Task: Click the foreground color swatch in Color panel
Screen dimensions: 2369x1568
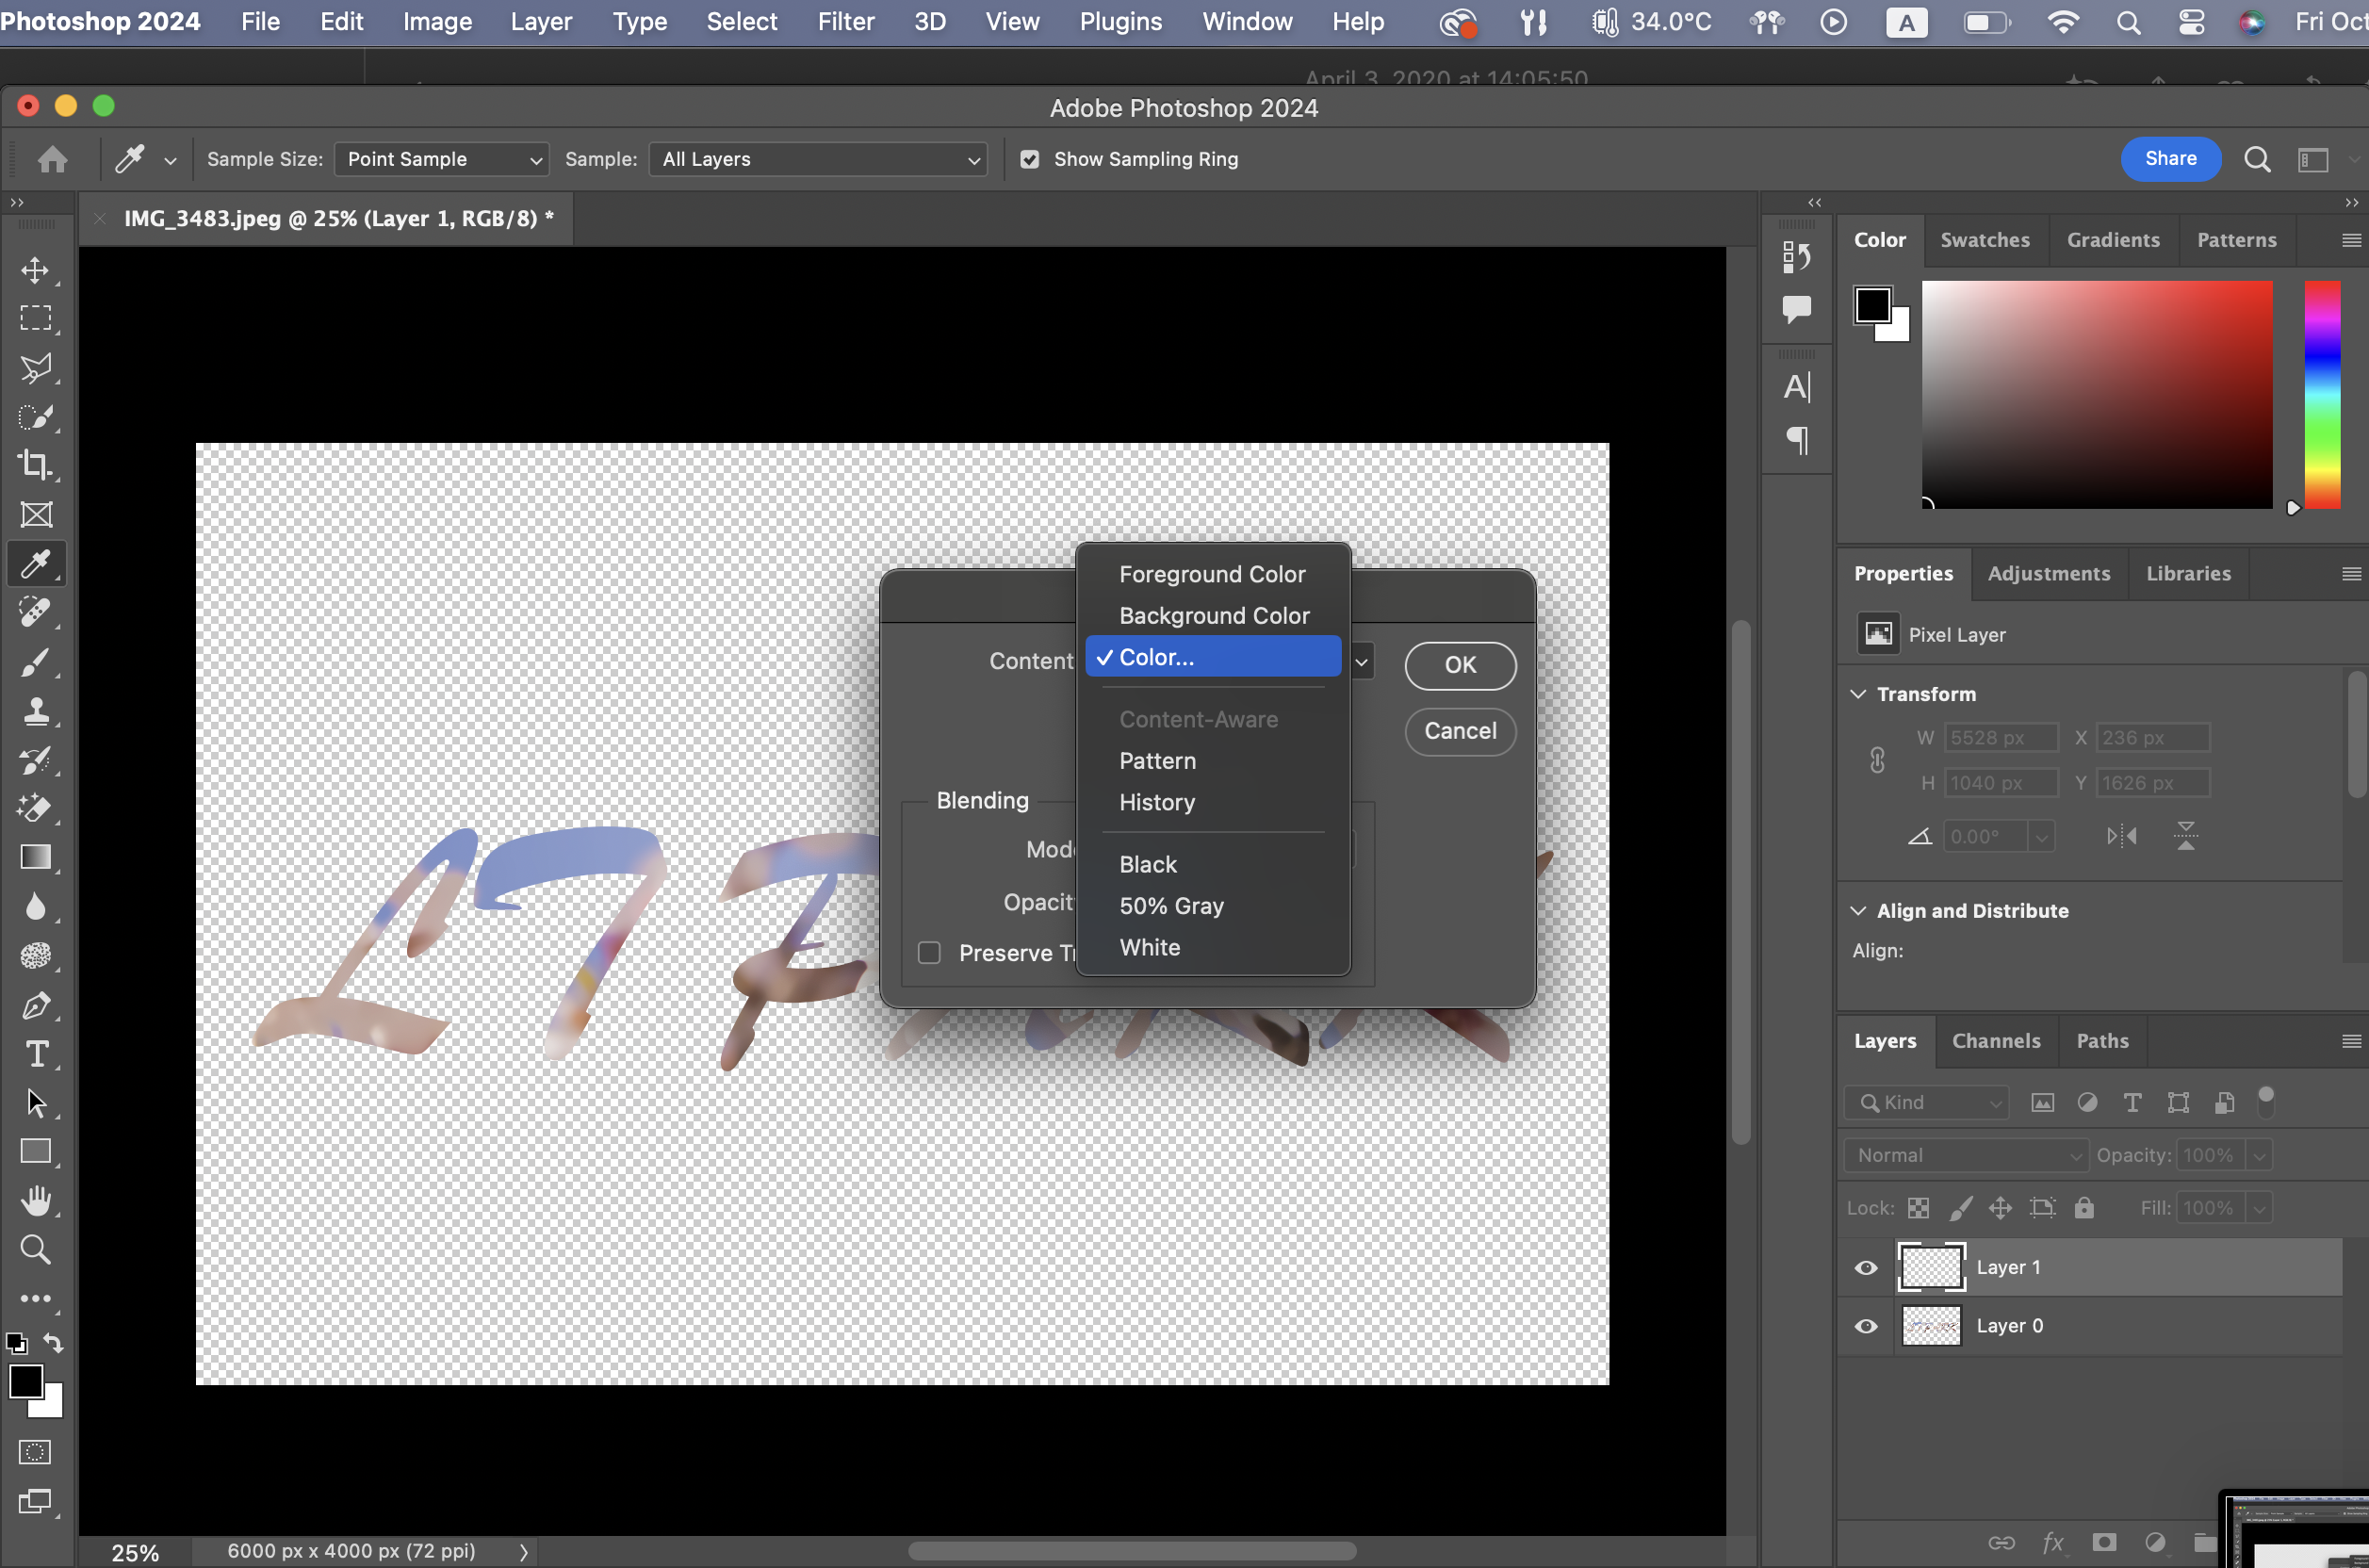Action: click(x=1872, y=305)
